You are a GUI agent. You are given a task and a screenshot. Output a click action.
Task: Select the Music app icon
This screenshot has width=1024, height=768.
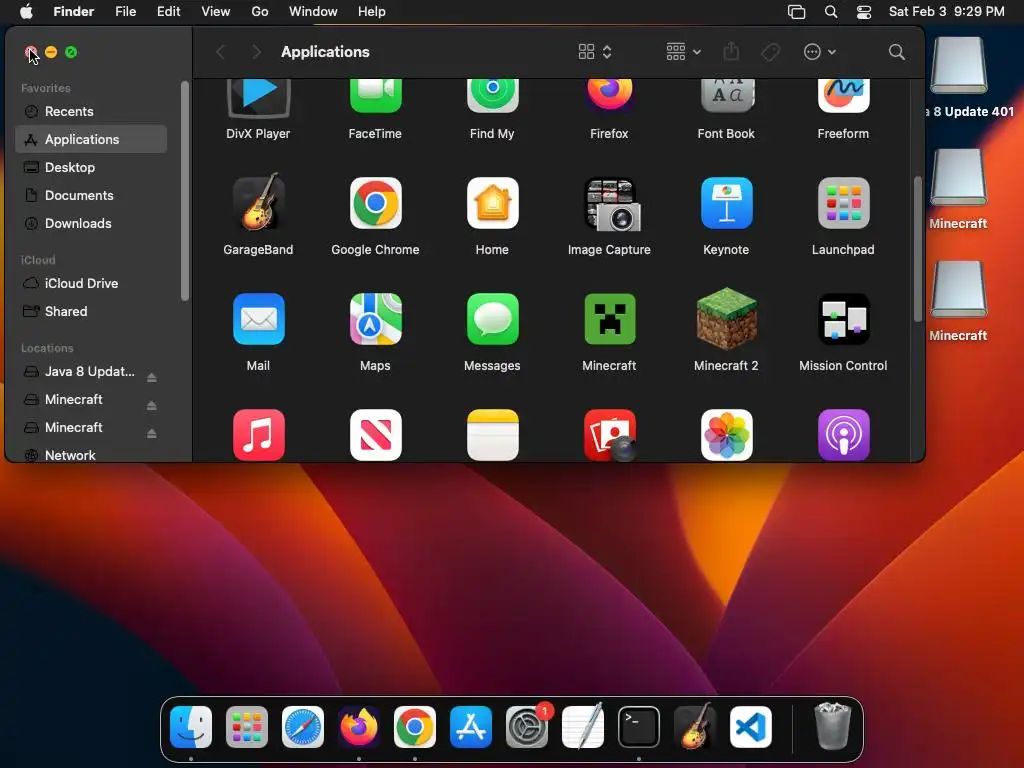[x=259, y=435]
